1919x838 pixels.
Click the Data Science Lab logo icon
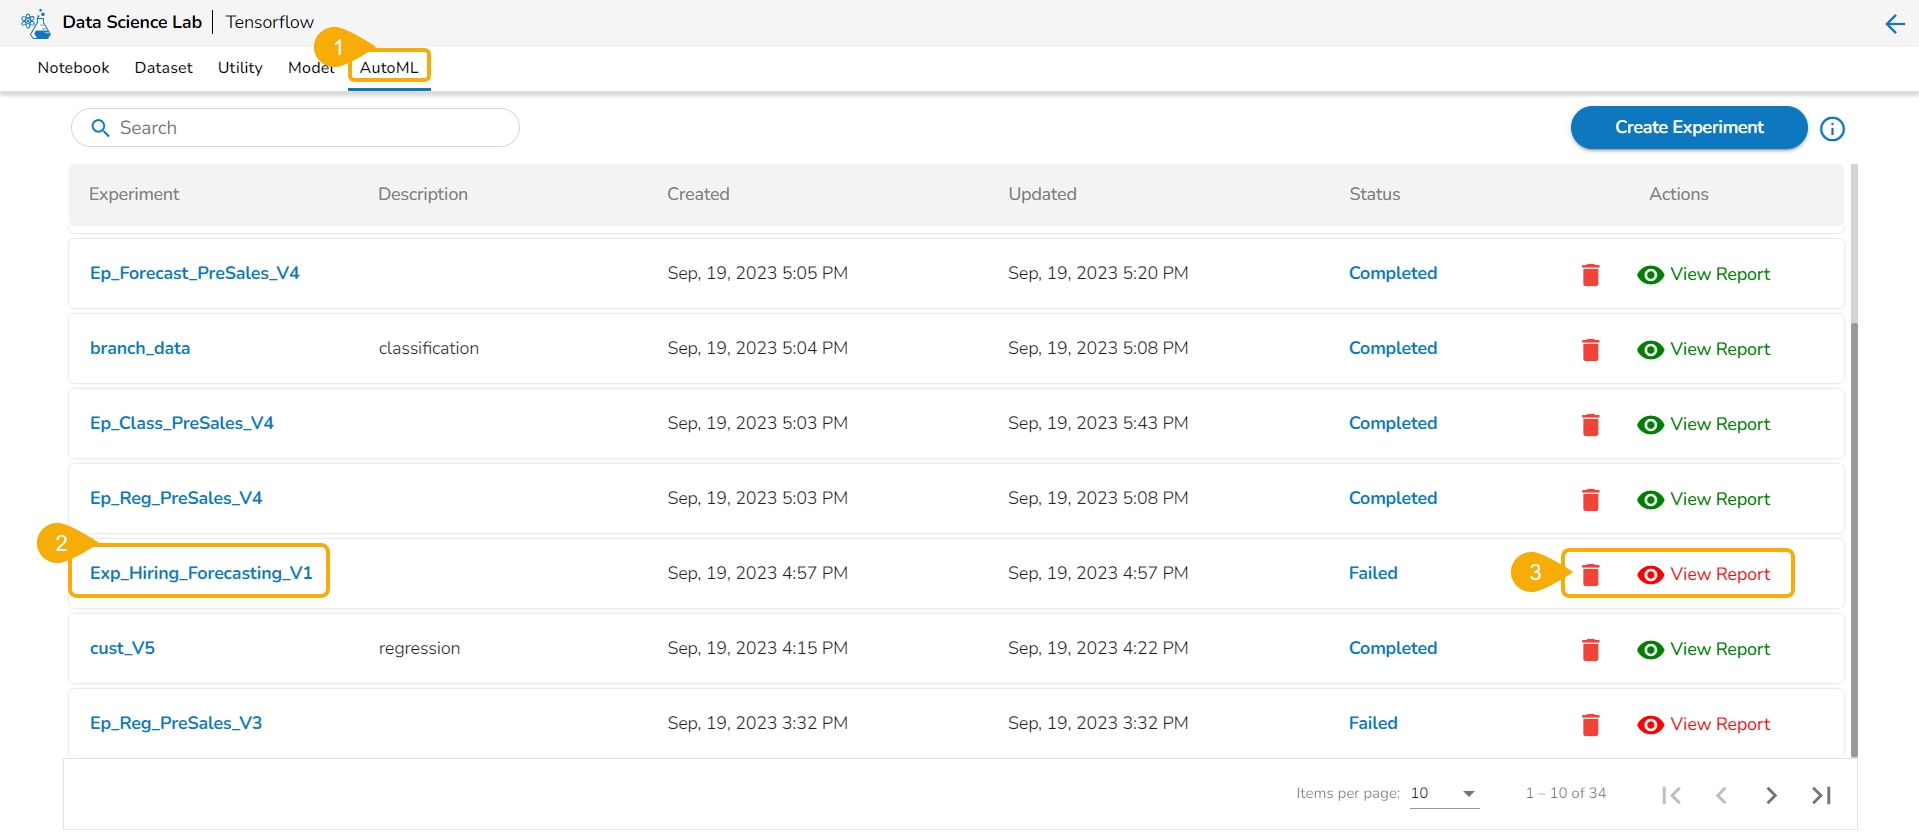tap(35, 23)
